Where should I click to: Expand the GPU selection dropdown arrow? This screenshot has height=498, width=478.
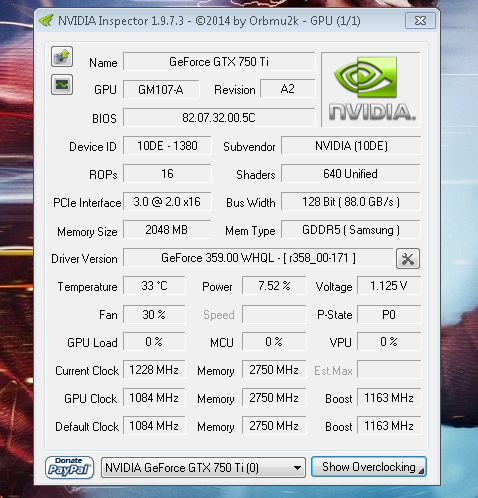pos(297,468)
